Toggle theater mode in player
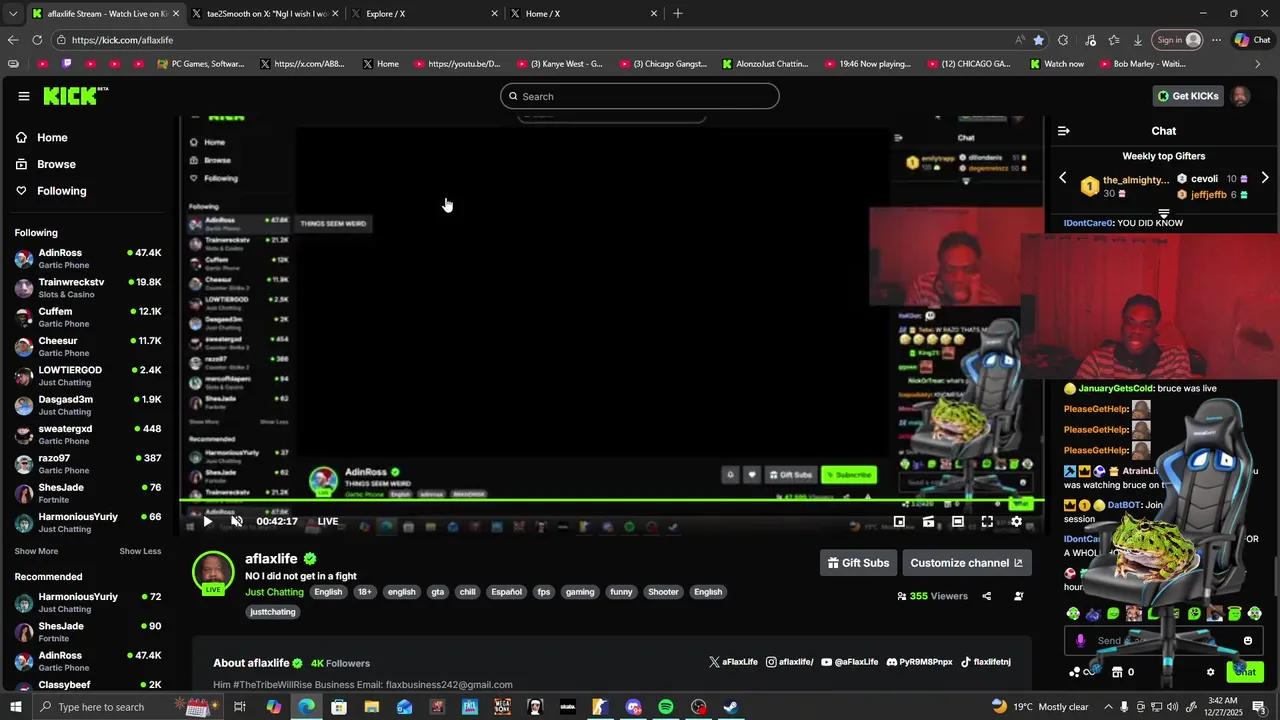 [958, 521]
